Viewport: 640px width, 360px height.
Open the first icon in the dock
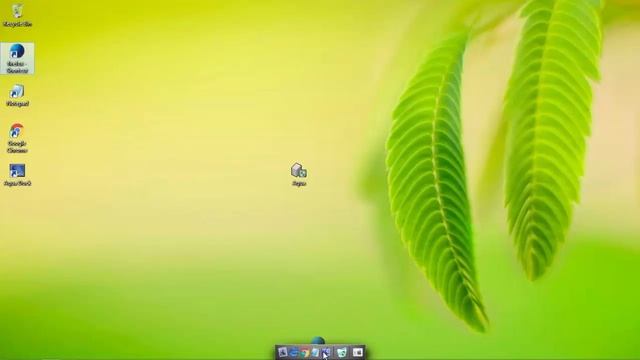(283, 352)
